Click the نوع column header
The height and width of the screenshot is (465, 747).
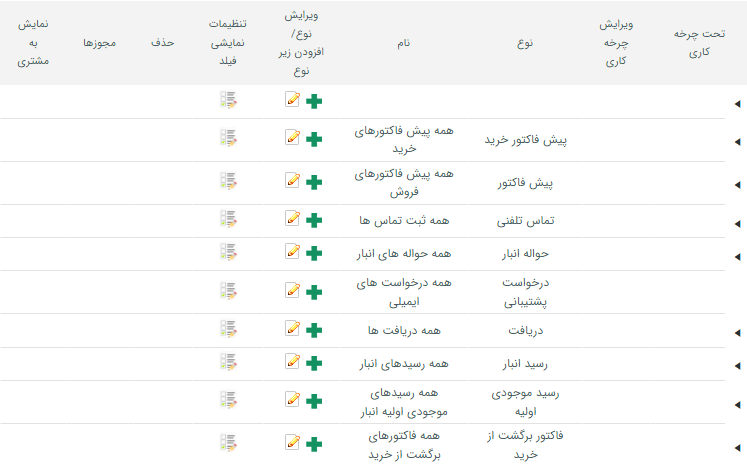point(526,43)
